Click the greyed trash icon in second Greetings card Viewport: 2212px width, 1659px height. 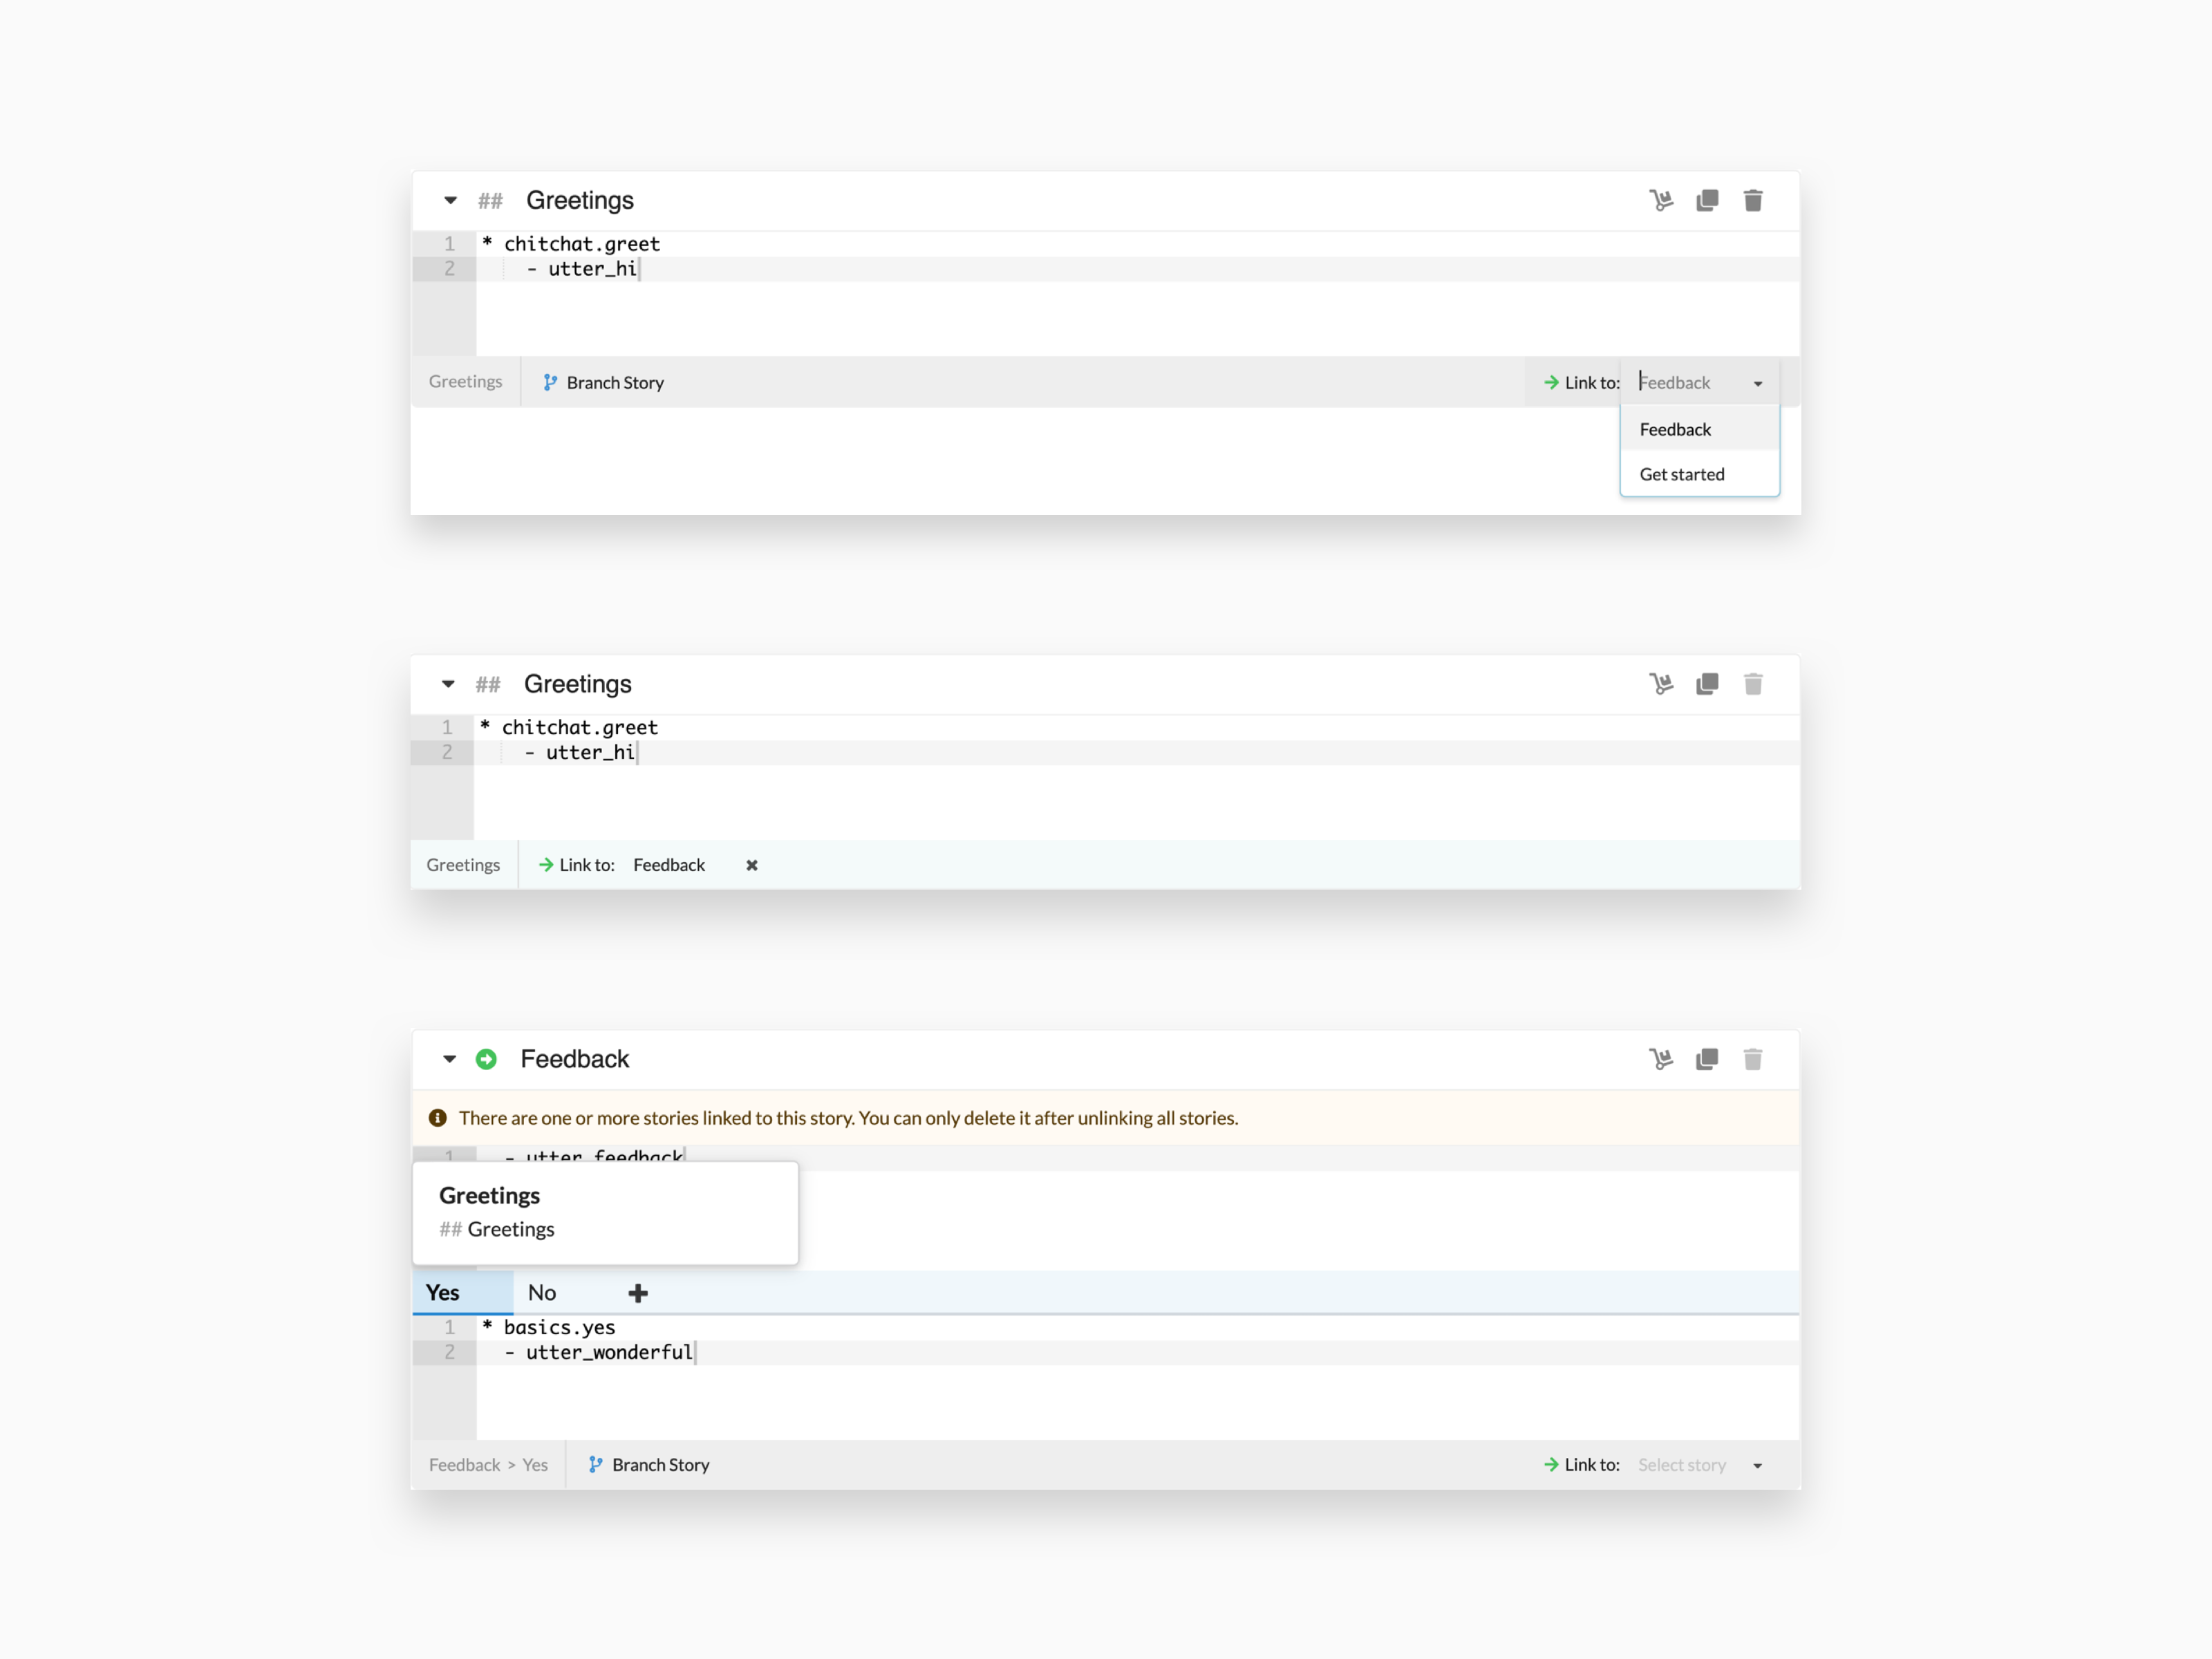(x=1753, y=684)
